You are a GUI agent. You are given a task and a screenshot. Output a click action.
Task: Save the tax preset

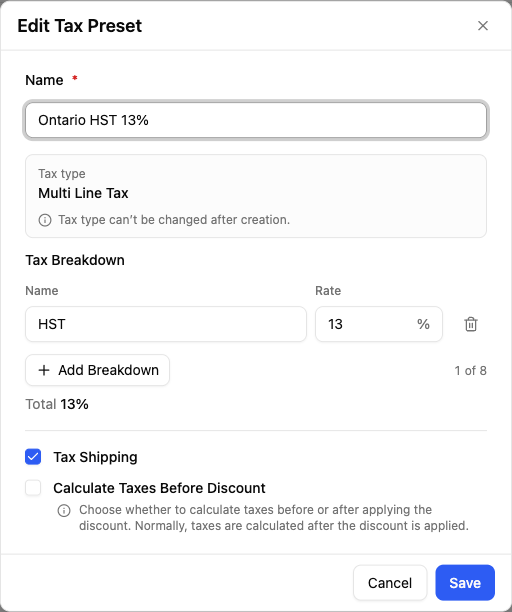pyautogui.click(x=465, y=583)
